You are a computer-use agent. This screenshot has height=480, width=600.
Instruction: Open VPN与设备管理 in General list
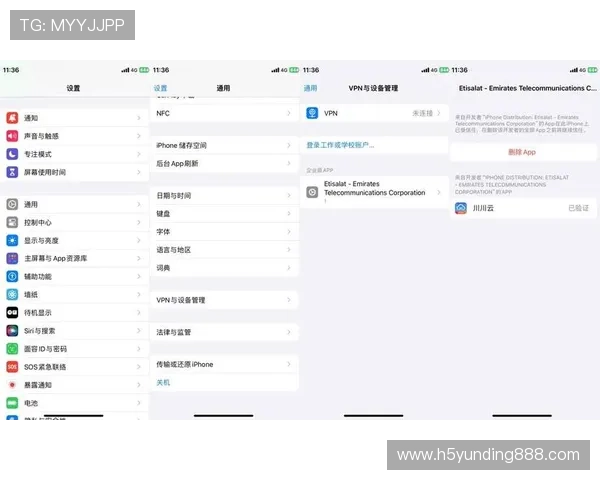pos(224,300)
